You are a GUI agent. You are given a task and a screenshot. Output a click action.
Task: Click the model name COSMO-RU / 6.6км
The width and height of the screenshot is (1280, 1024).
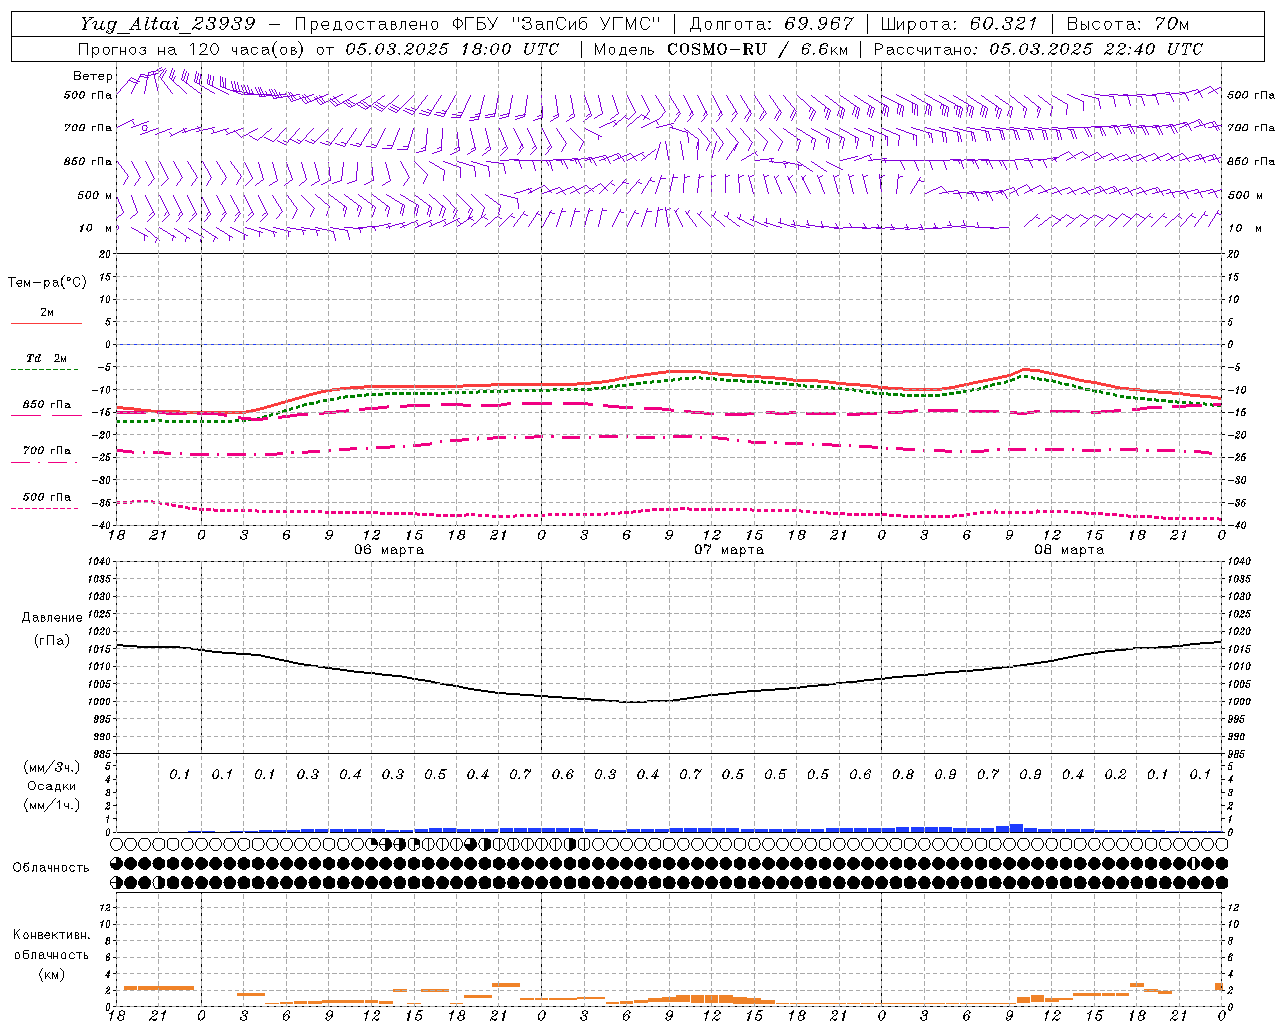click(758, 49)
